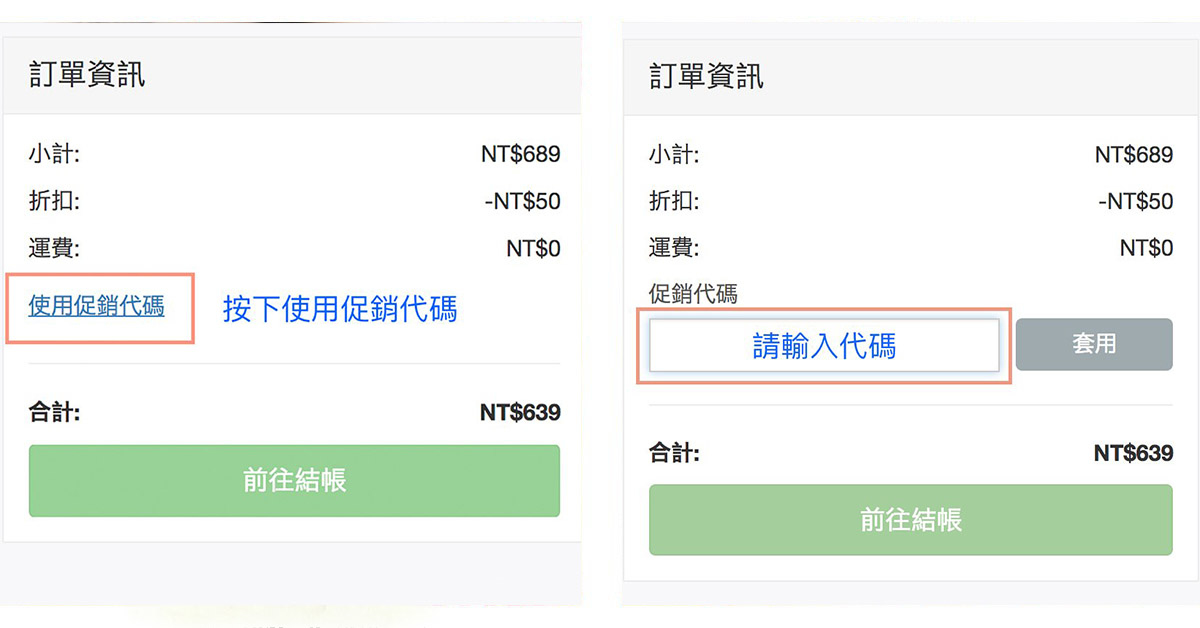Click NT$689 subtotal in the 使用促銷代碼 link panel
The image size is (1200, 628).
520,154
